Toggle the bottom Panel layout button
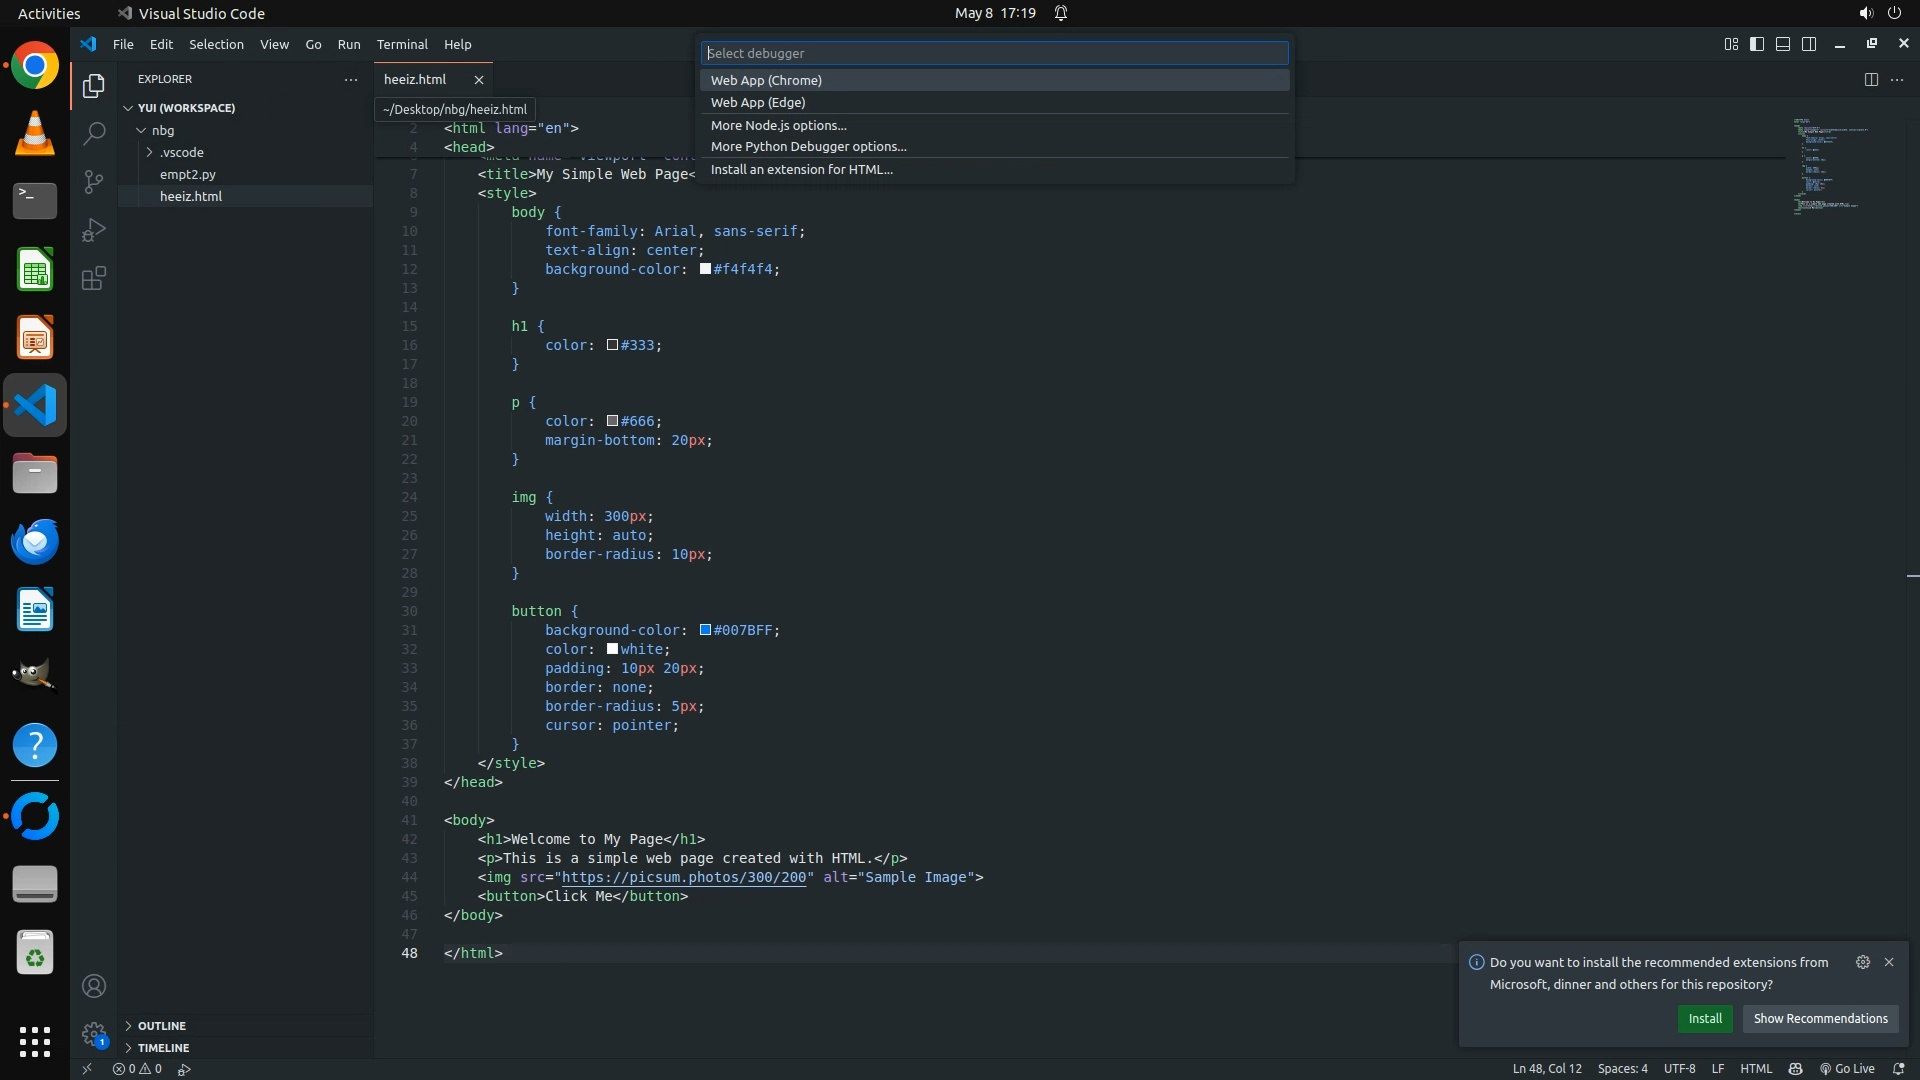 pos(1783,44)
